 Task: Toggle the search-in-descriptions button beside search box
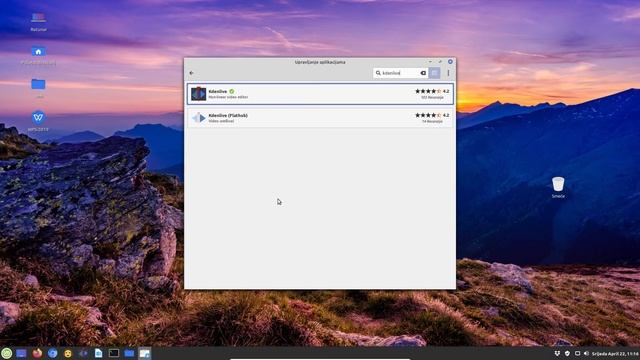click(434, 73)
